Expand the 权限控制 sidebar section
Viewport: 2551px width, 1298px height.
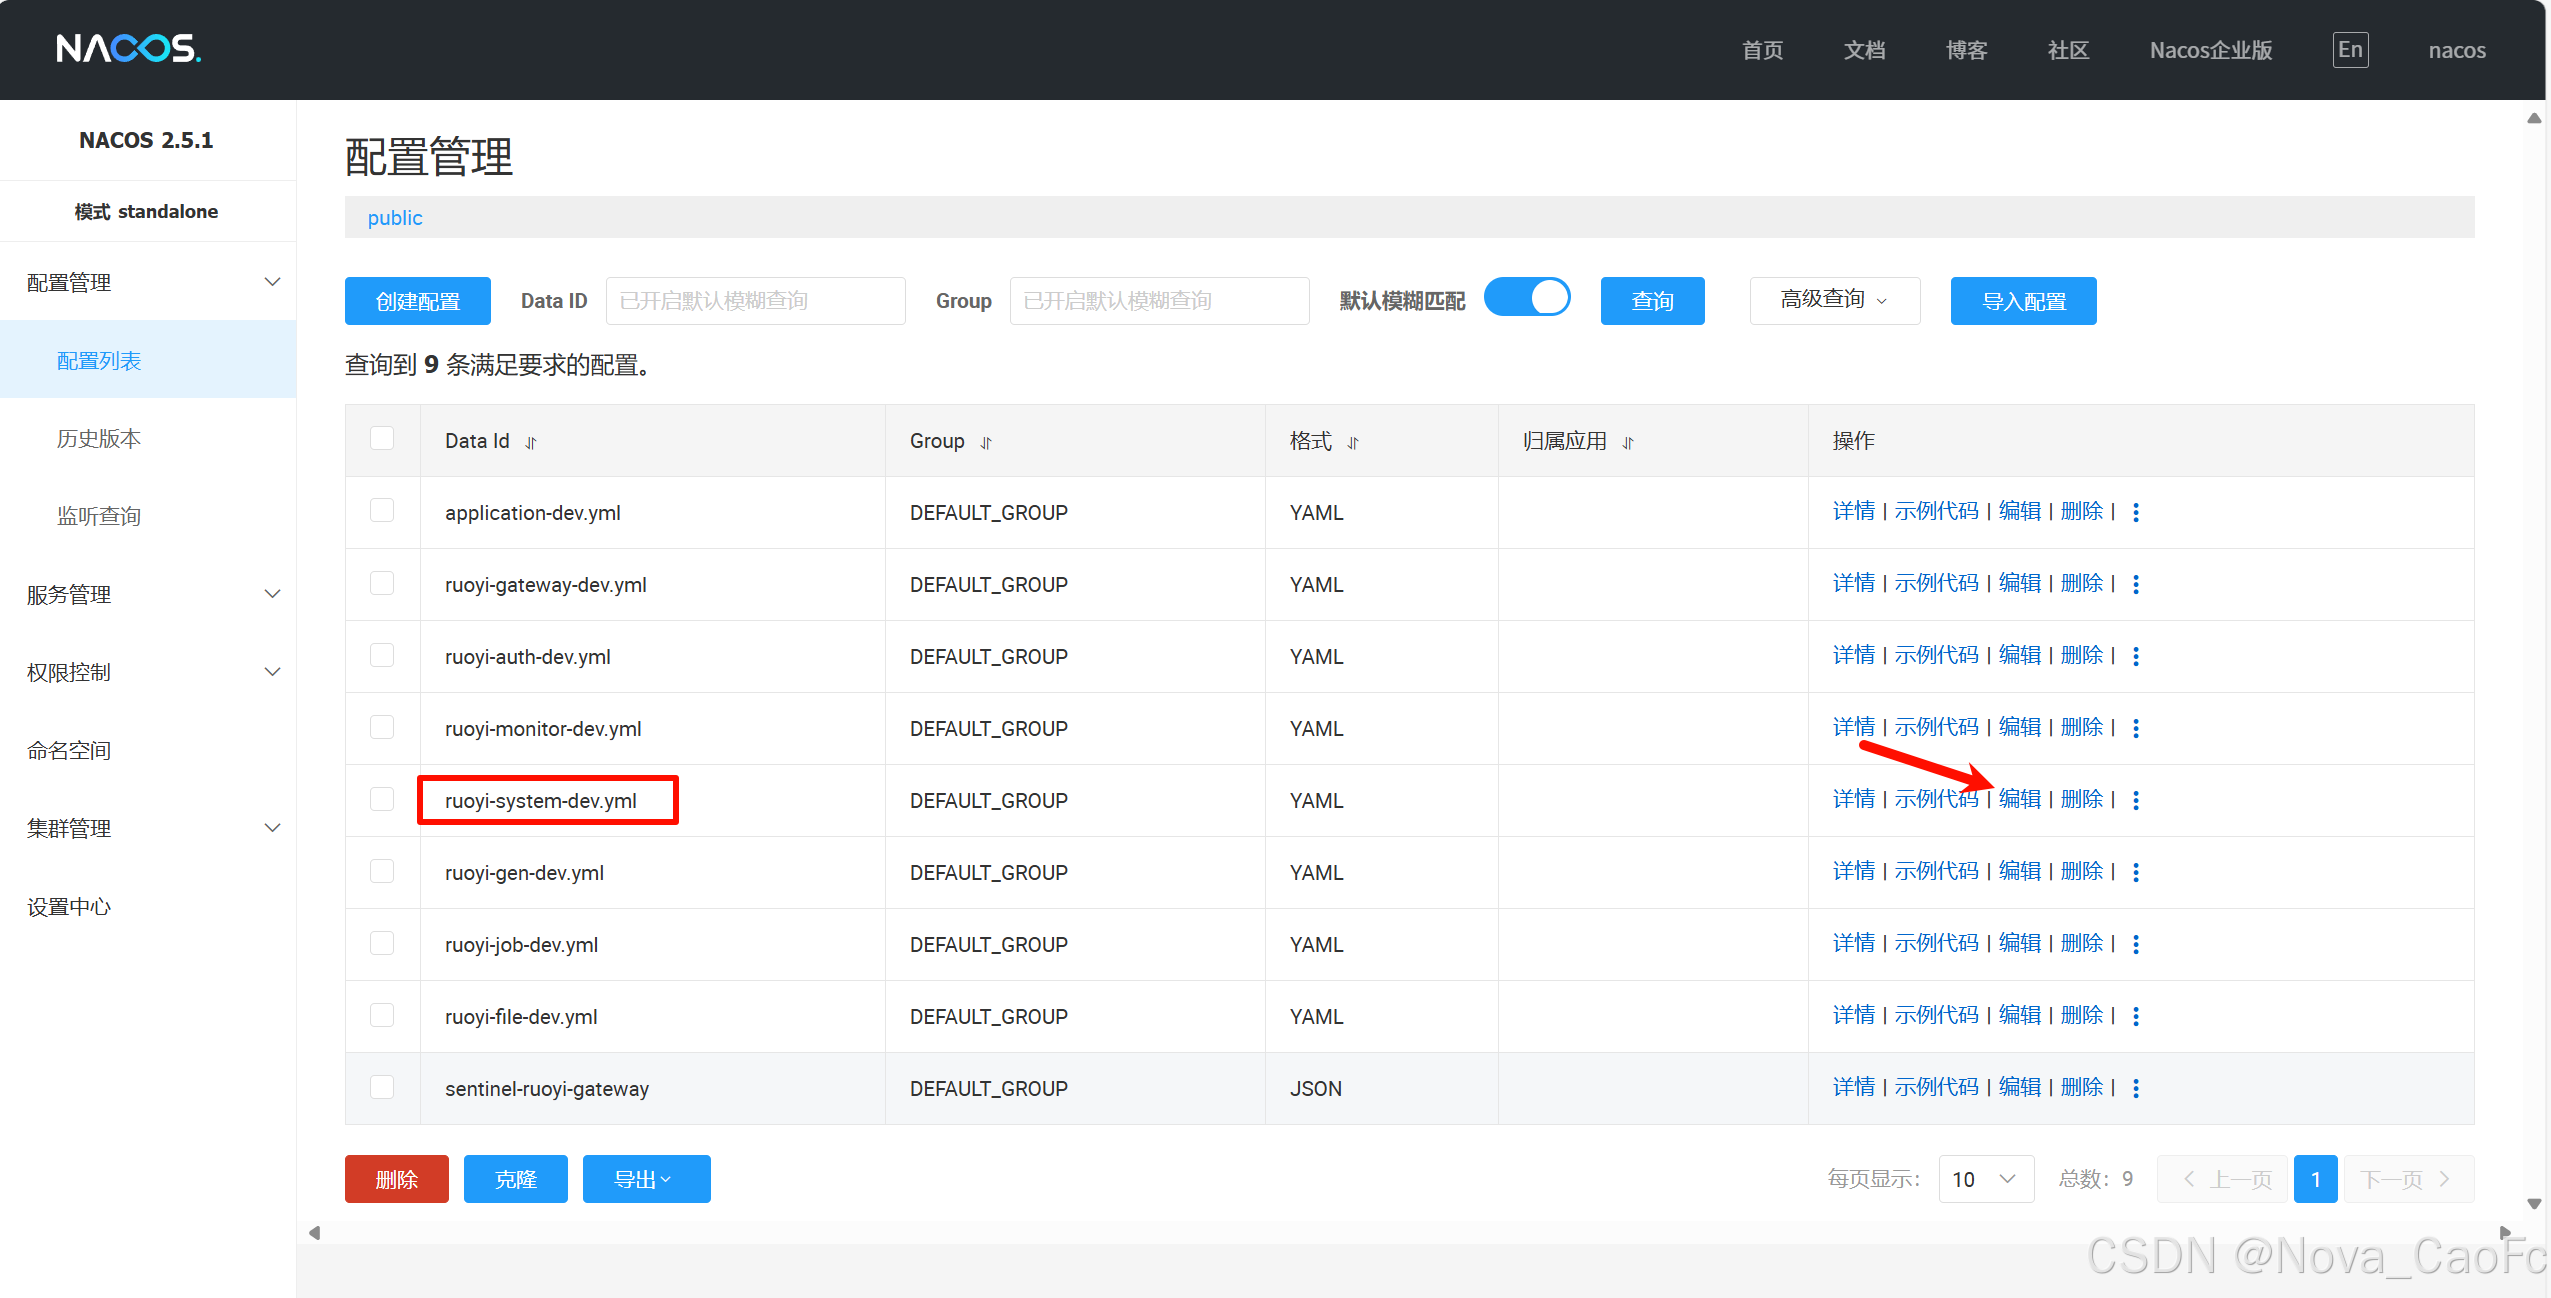pyautogui.click(x=148, y=672)
